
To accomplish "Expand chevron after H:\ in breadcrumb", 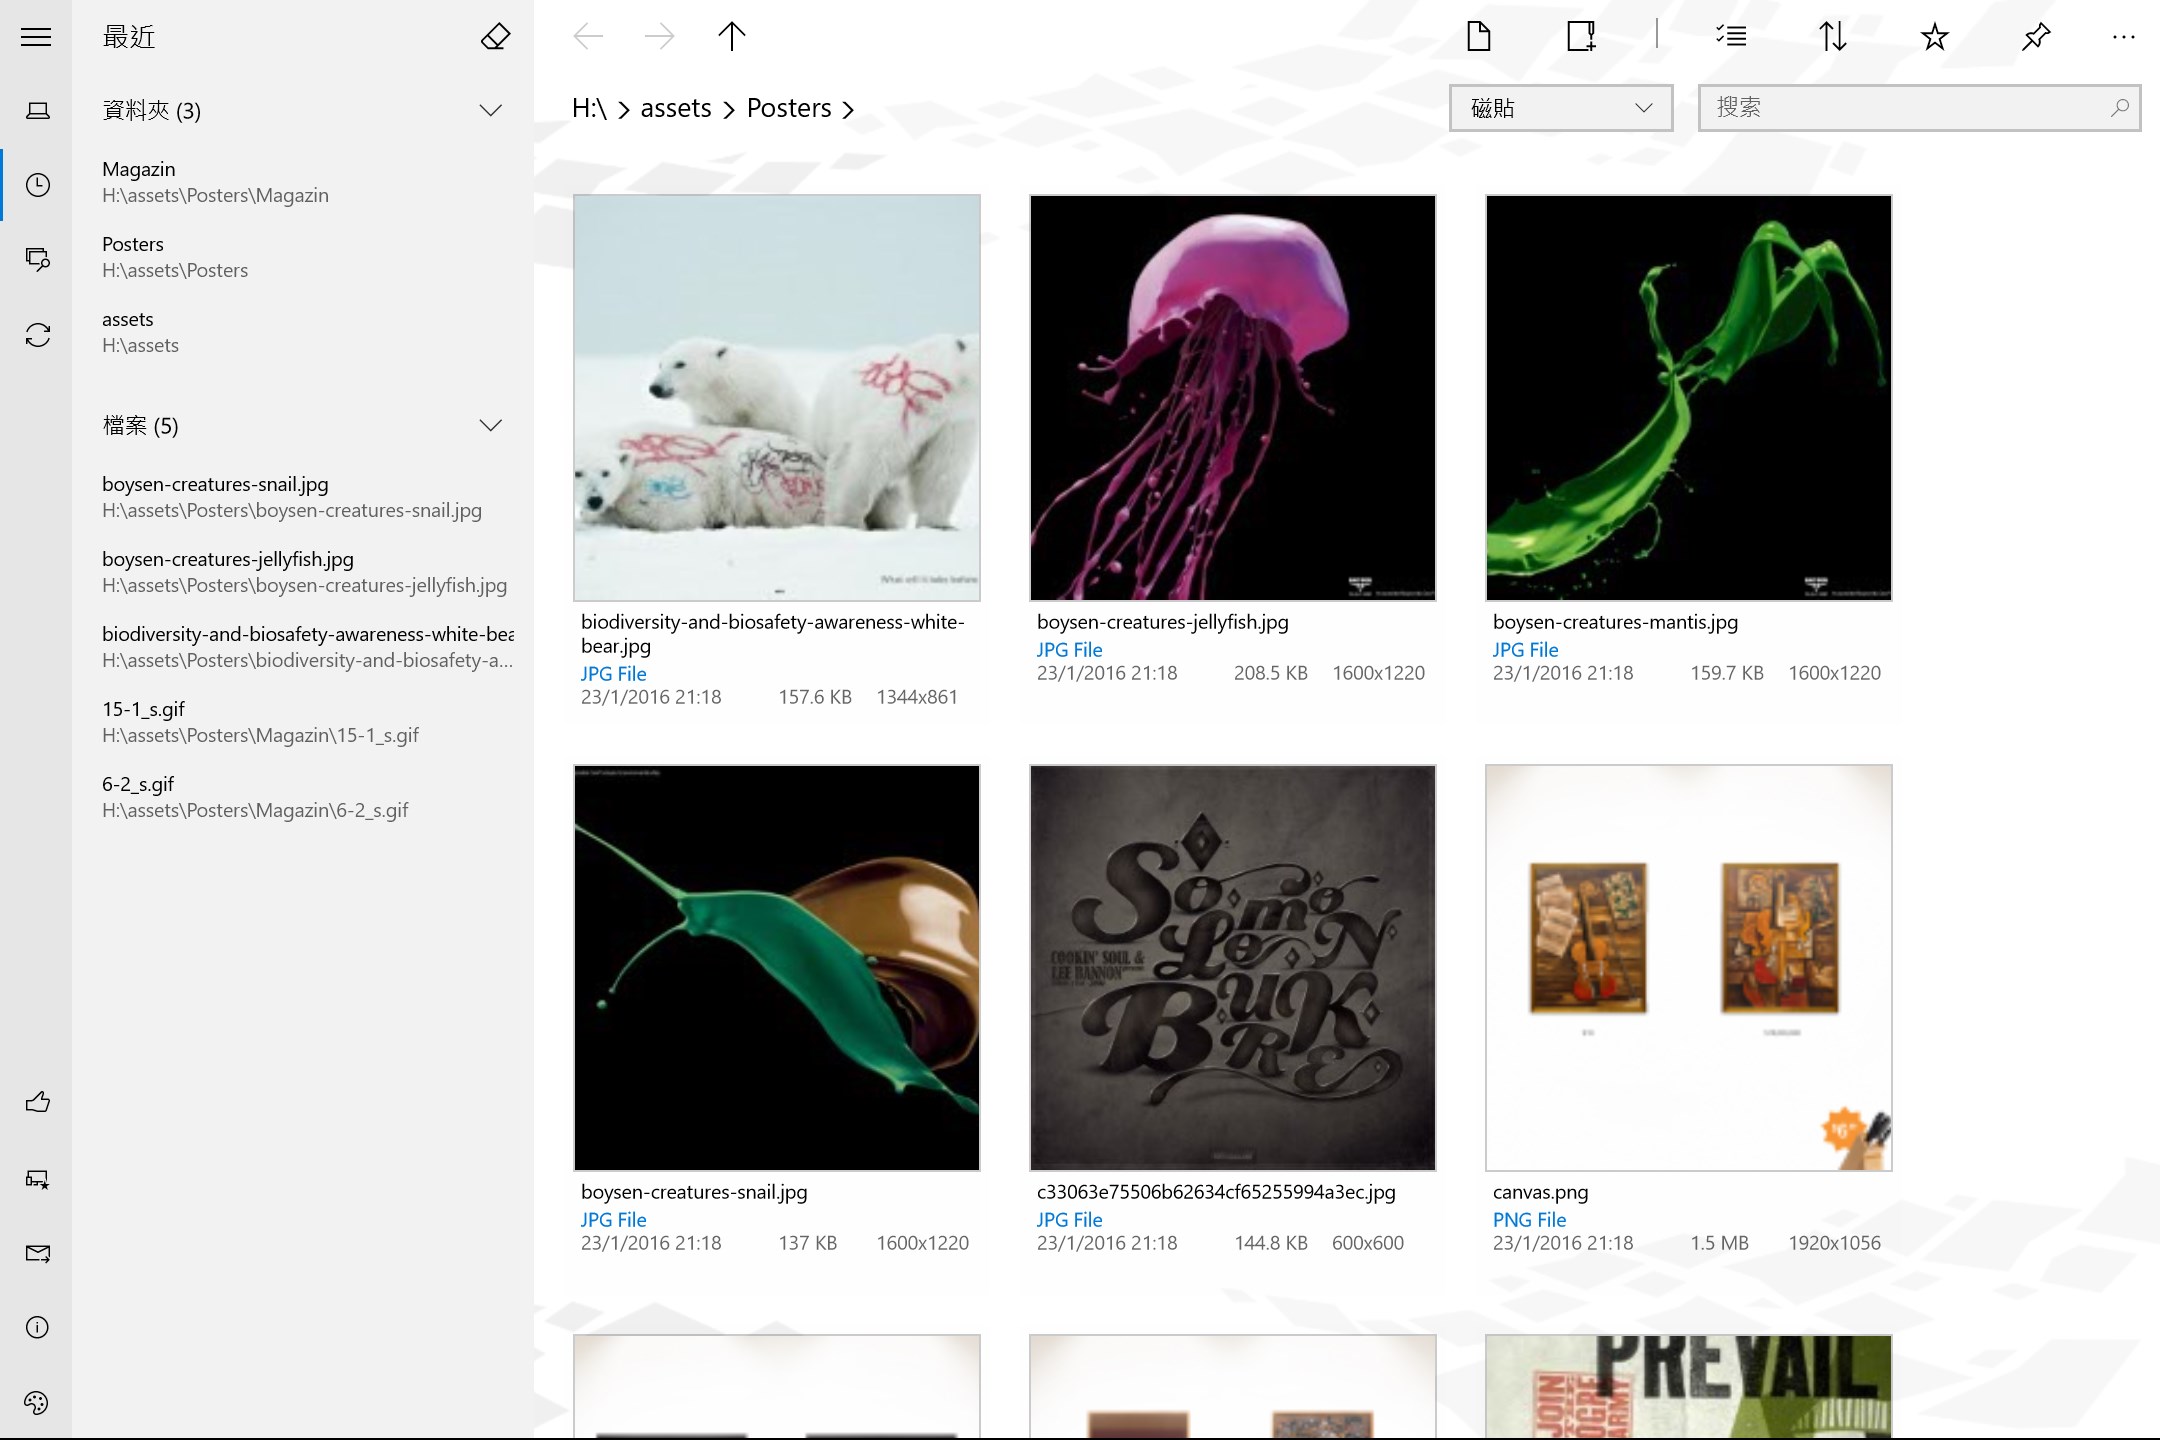I will 623,109.
